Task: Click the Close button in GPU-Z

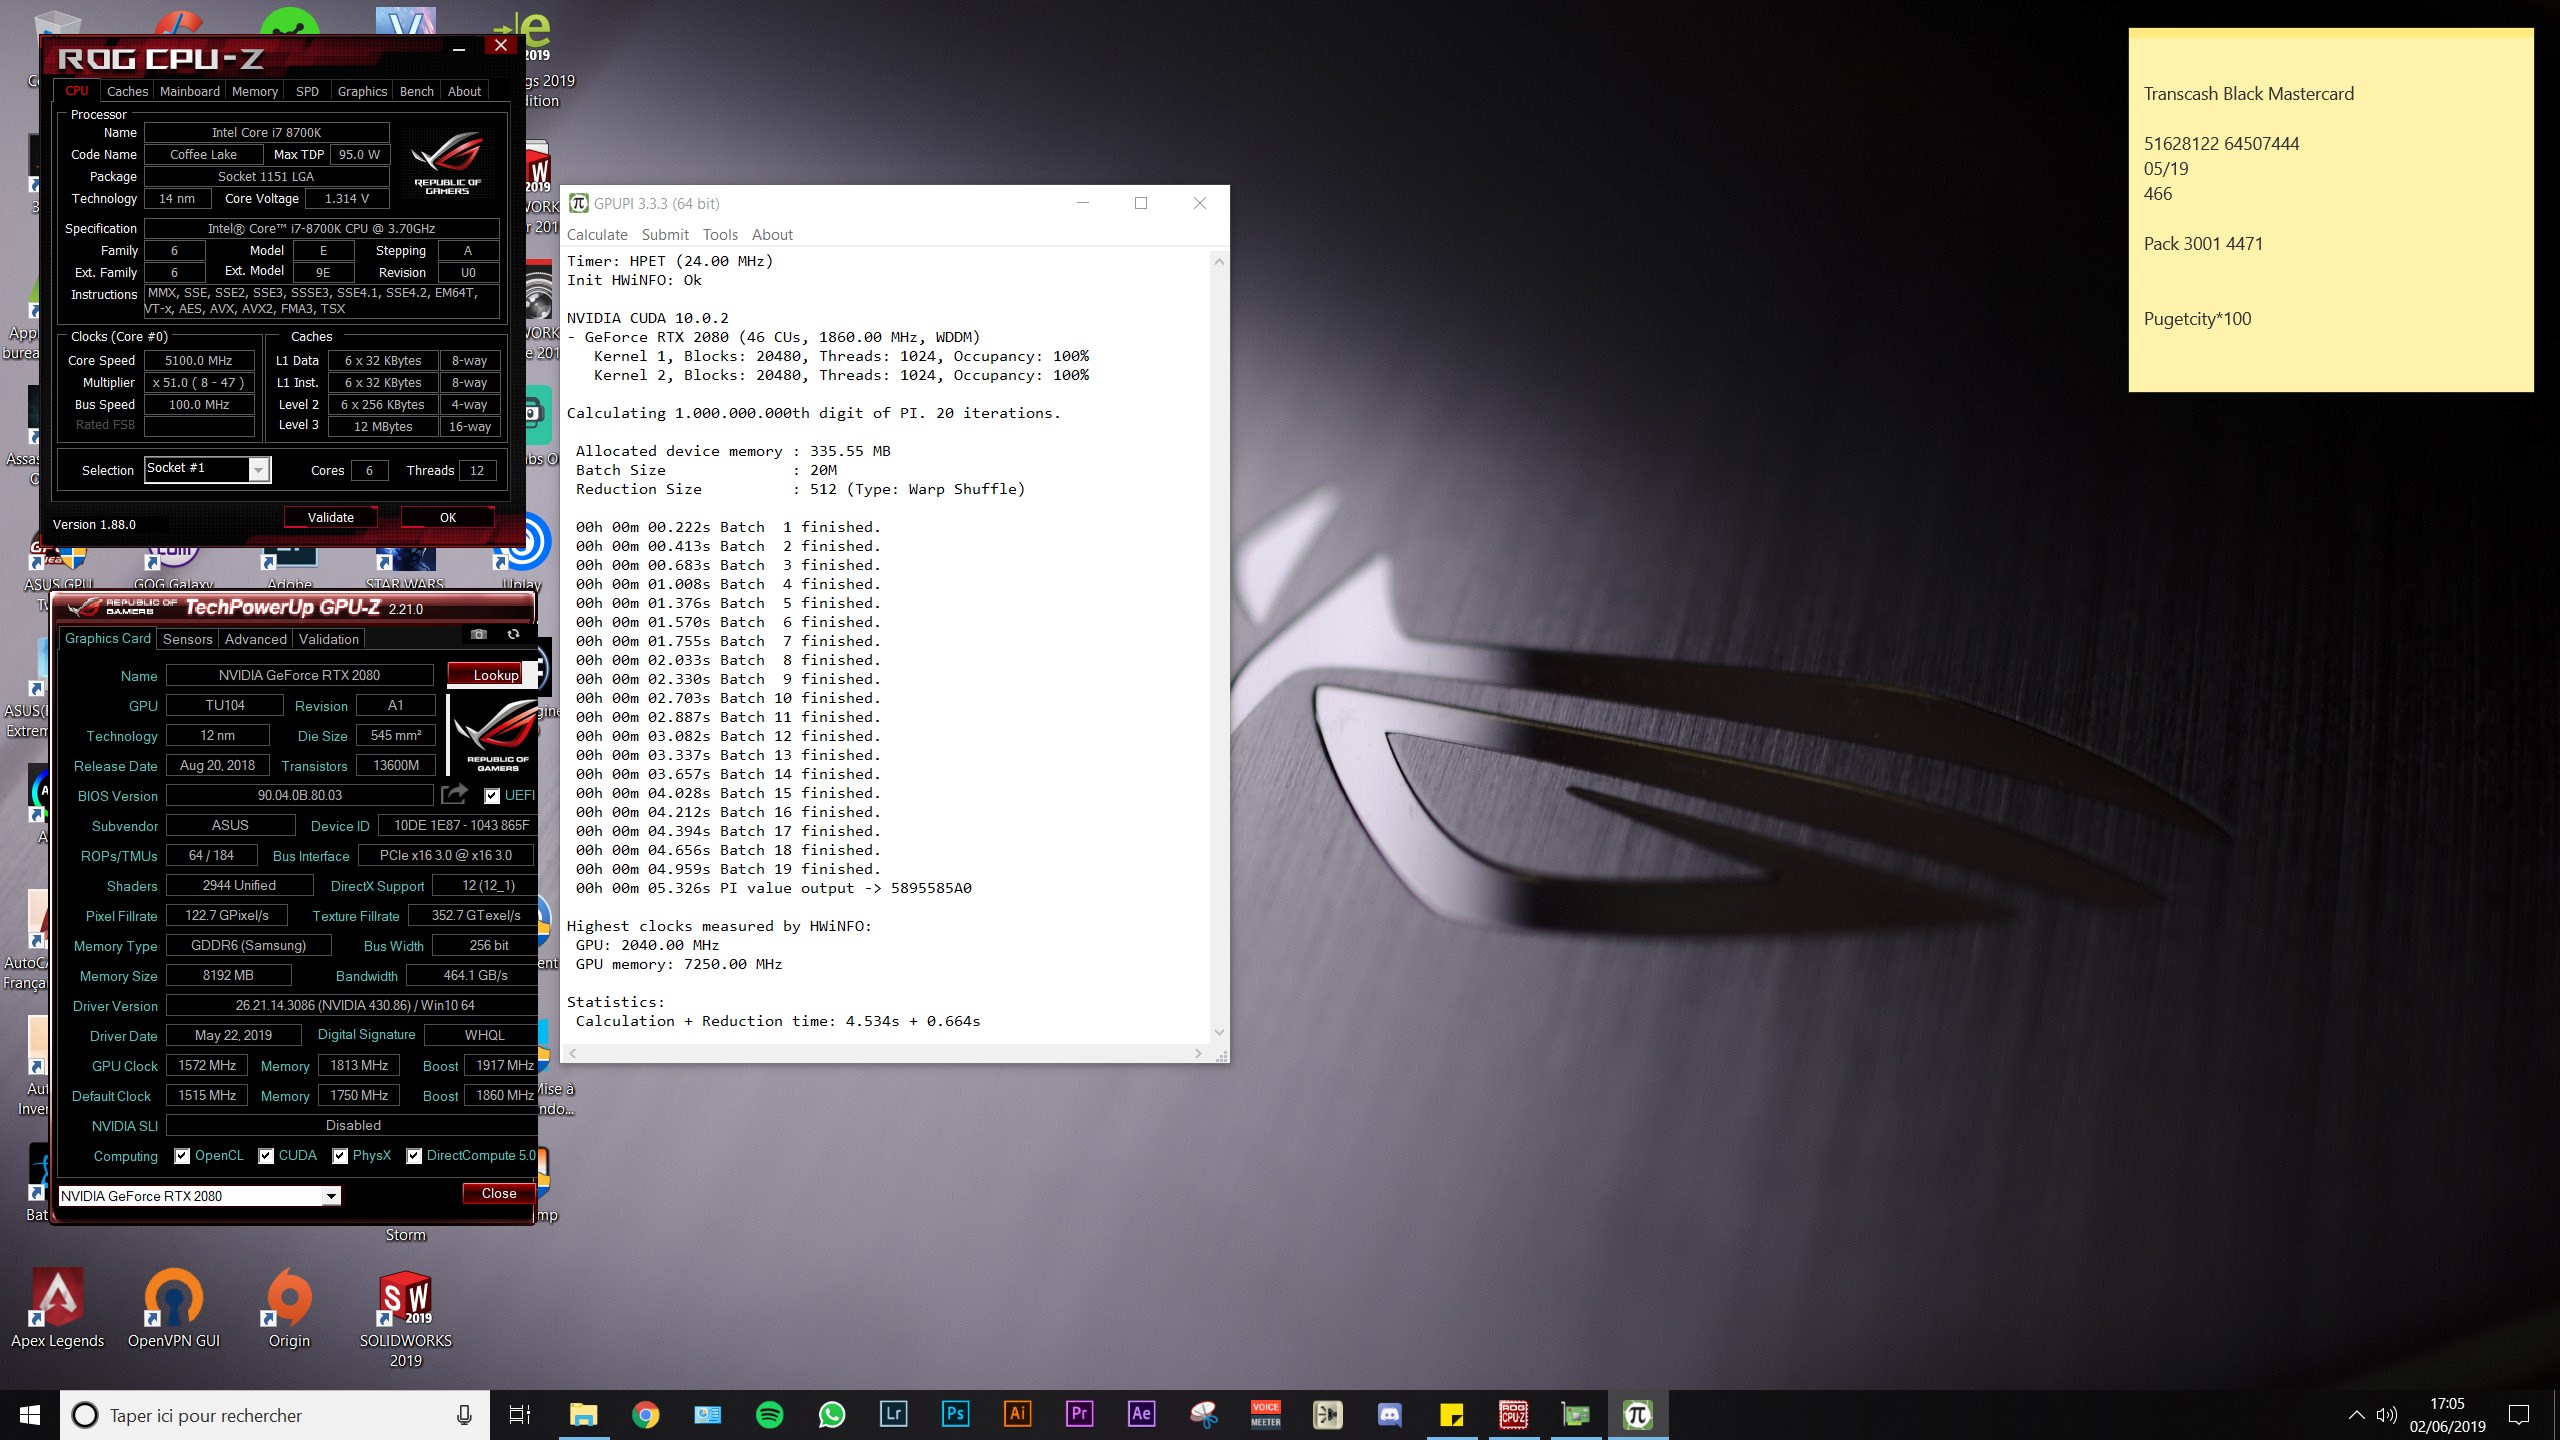Action: click(499, 1193)
